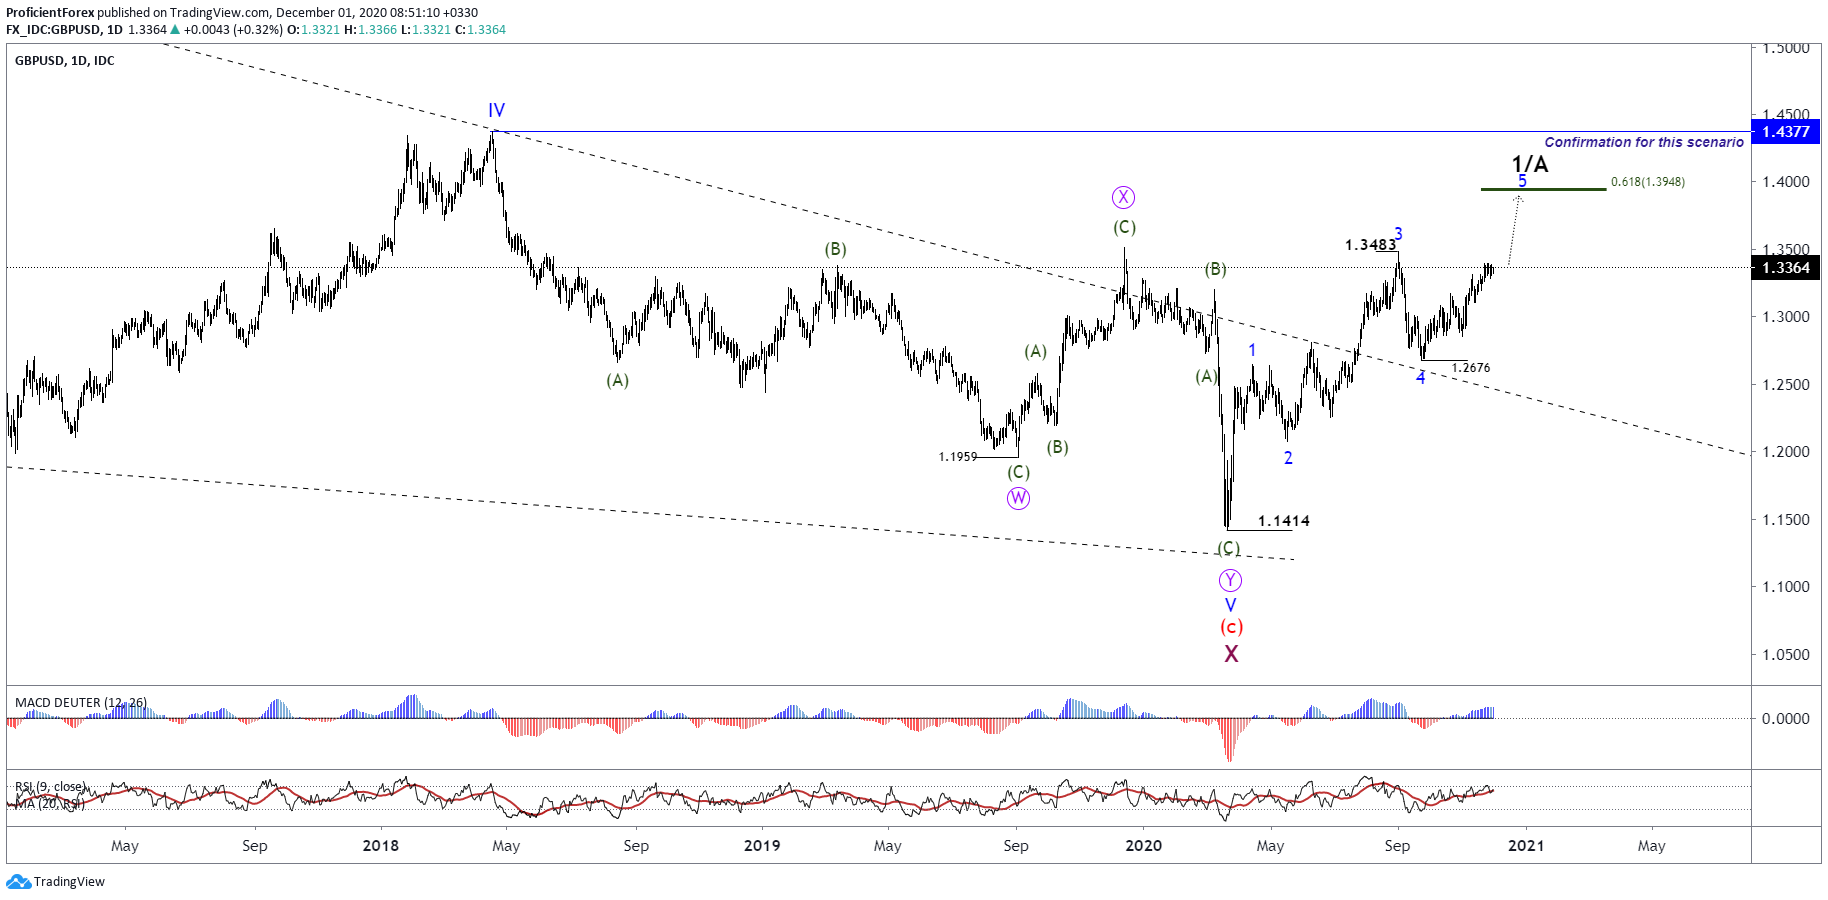
Task: Select blue wave 5 label under 1/A
Action: (1522, 181)
